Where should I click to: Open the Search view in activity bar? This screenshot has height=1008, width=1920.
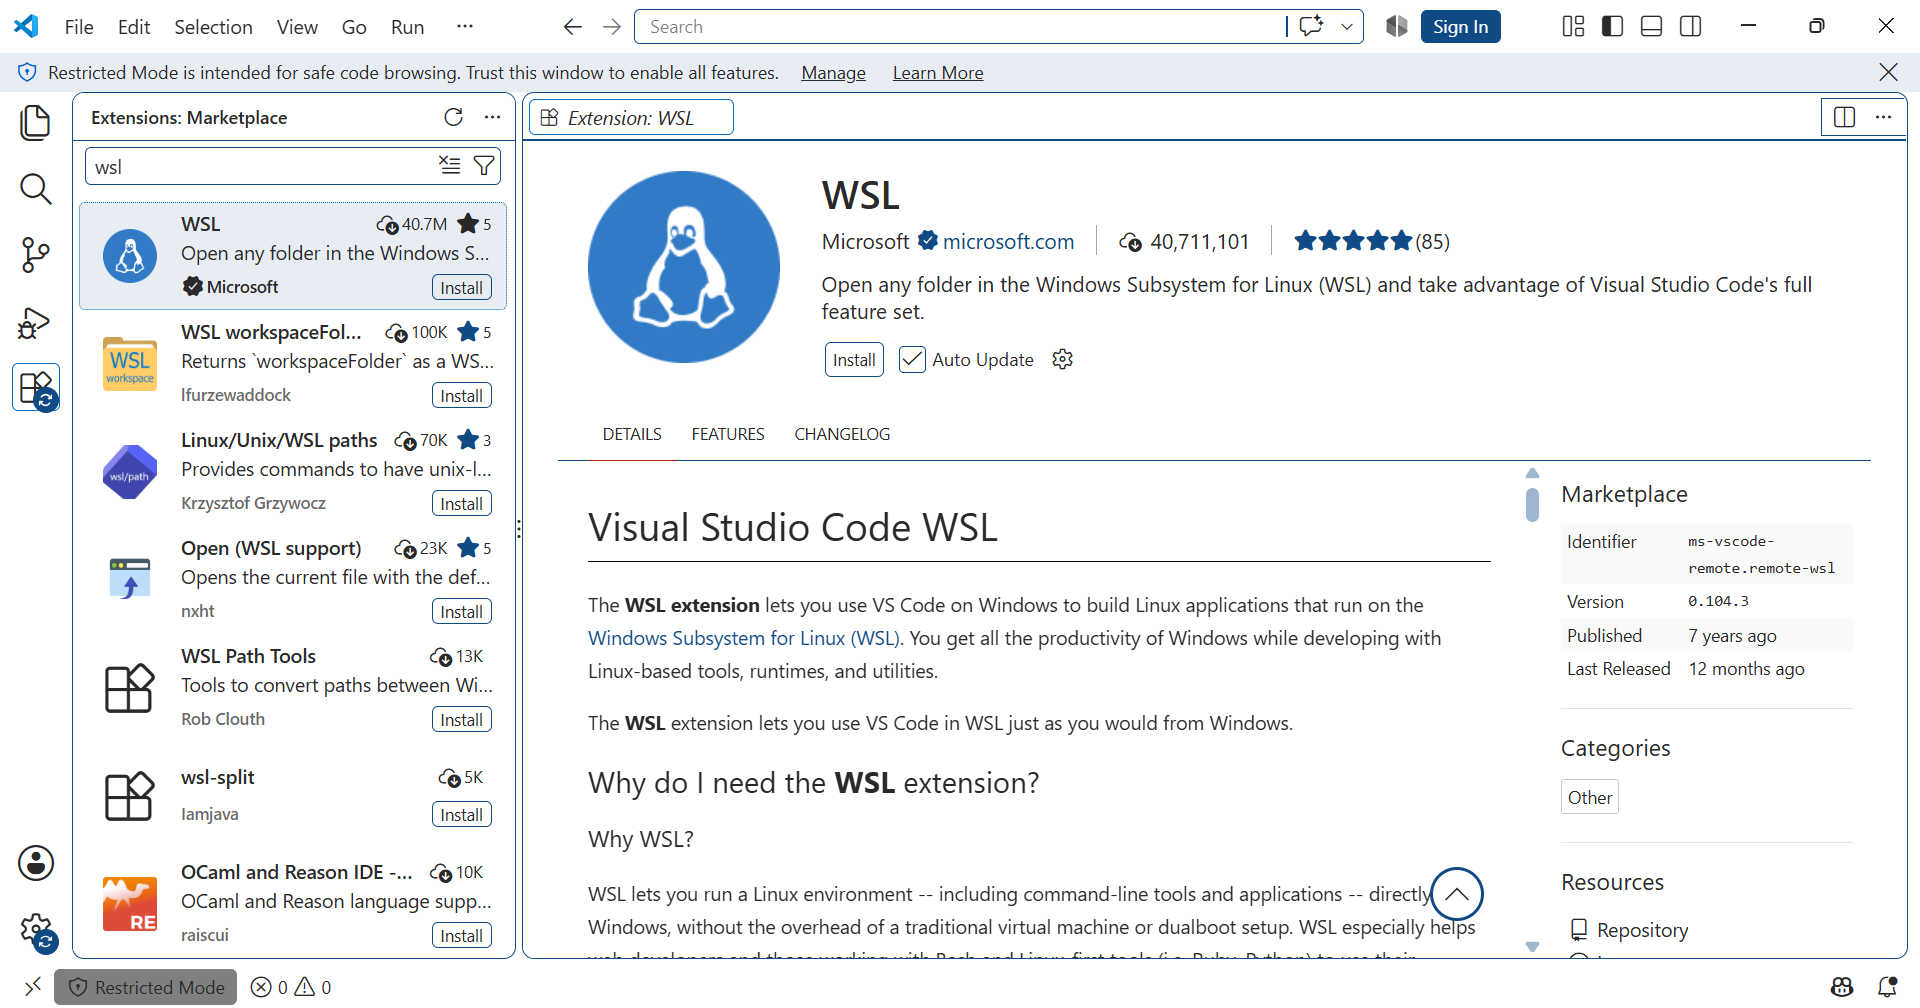36,189
